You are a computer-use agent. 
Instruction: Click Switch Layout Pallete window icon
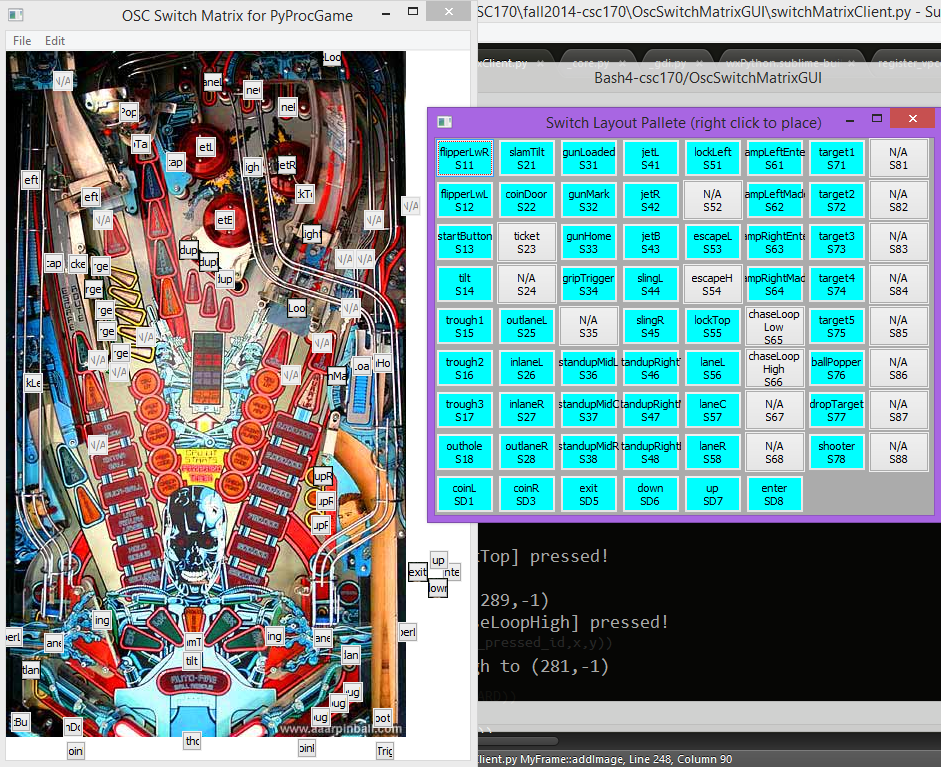445,122
